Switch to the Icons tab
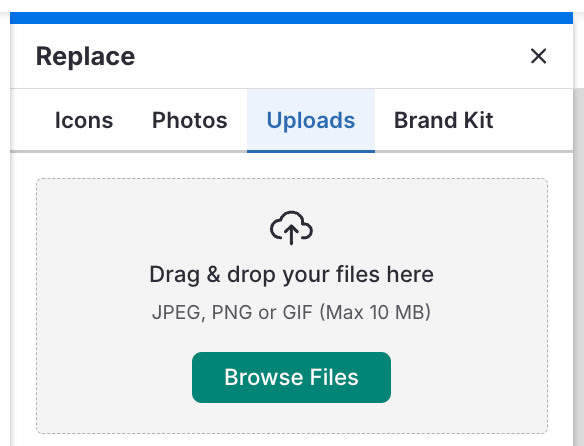The height and width of the screenshot is (446, 584). point(84,120)
